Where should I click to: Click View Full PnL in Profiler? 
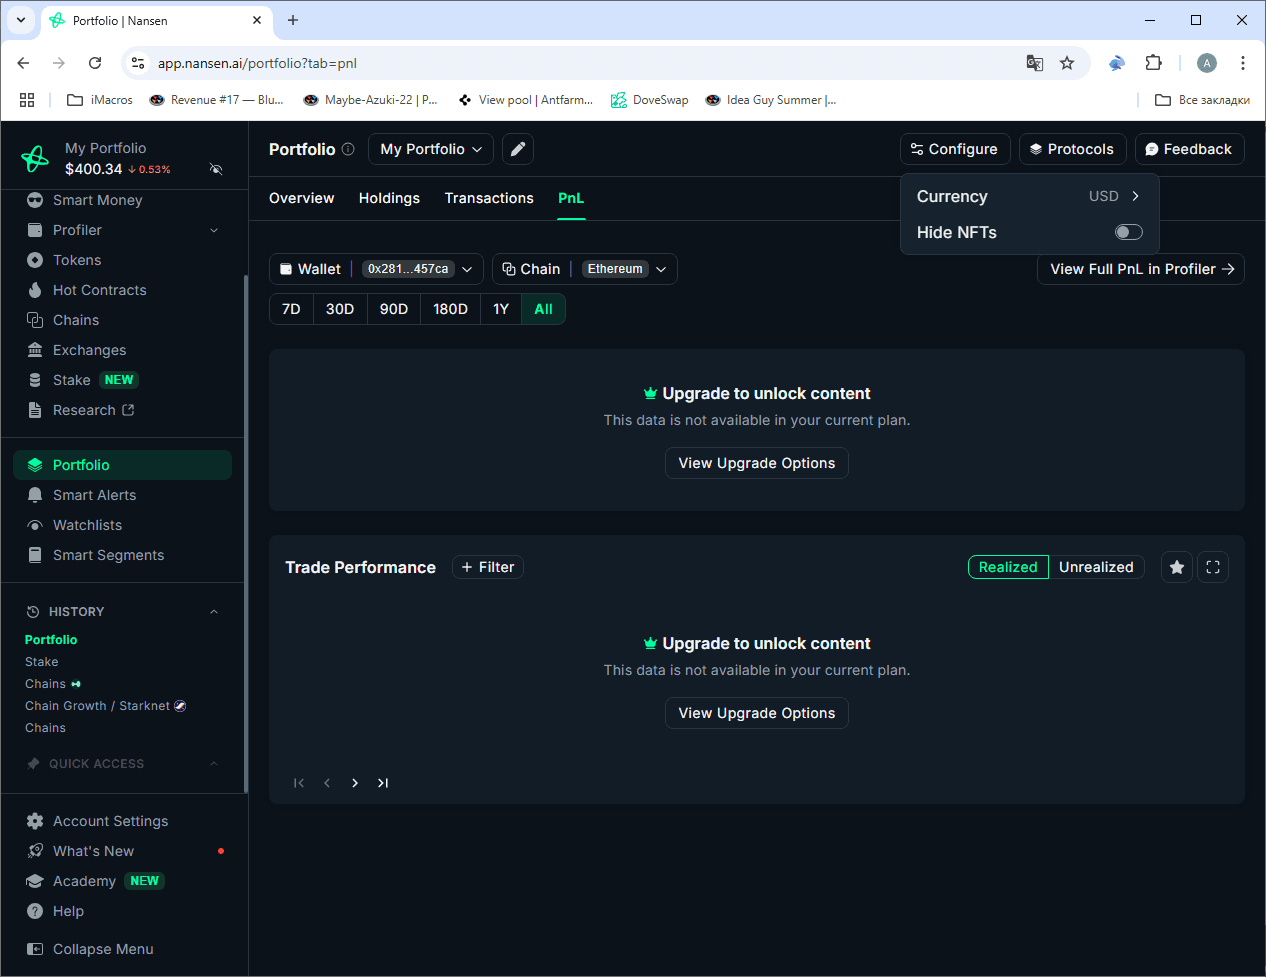[1141, 269]
